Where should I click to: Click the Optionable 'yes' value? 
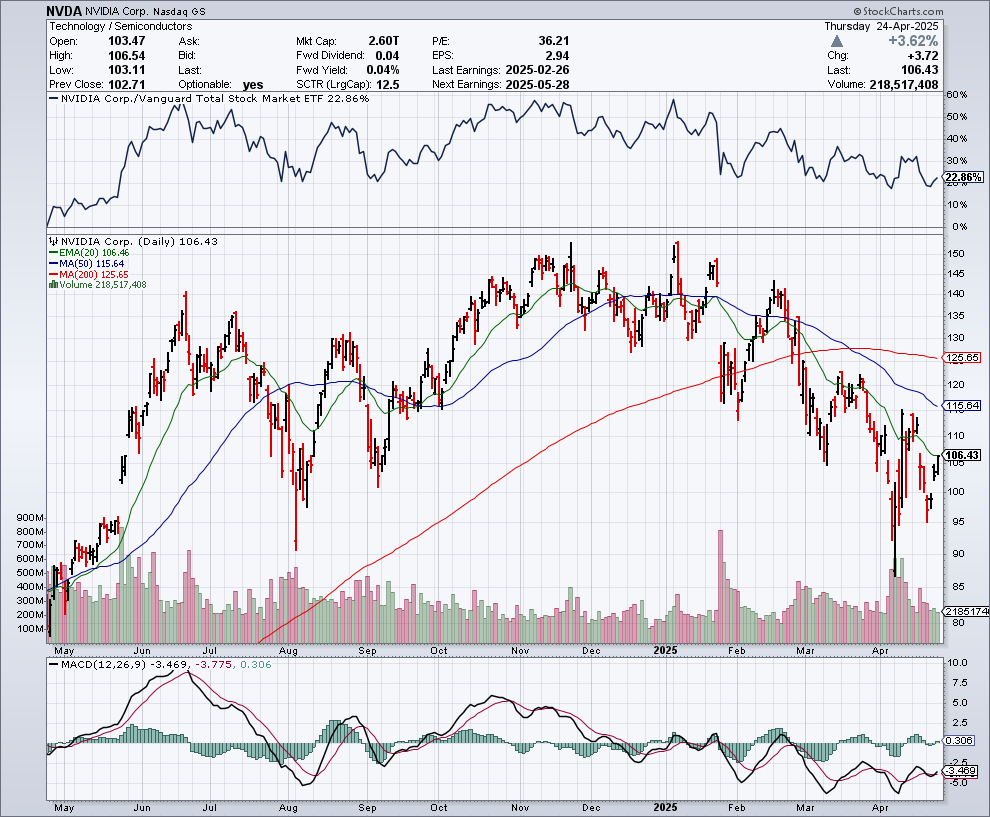[x=253, y=85]
